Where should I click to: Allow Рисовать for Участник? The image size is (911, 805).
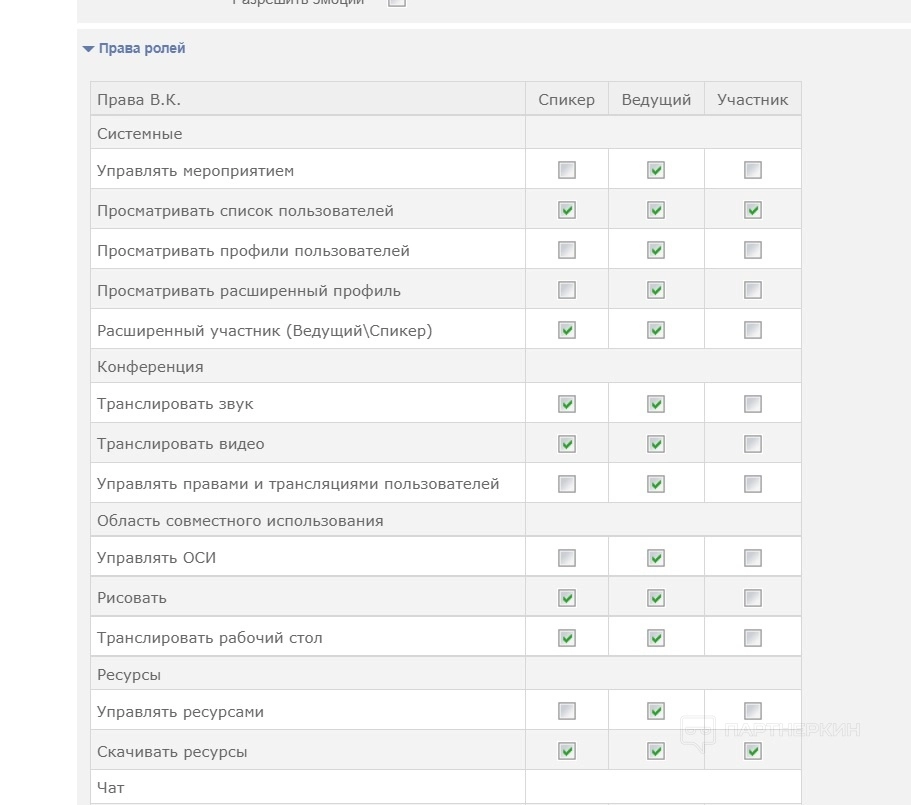(x=753, y=598)
